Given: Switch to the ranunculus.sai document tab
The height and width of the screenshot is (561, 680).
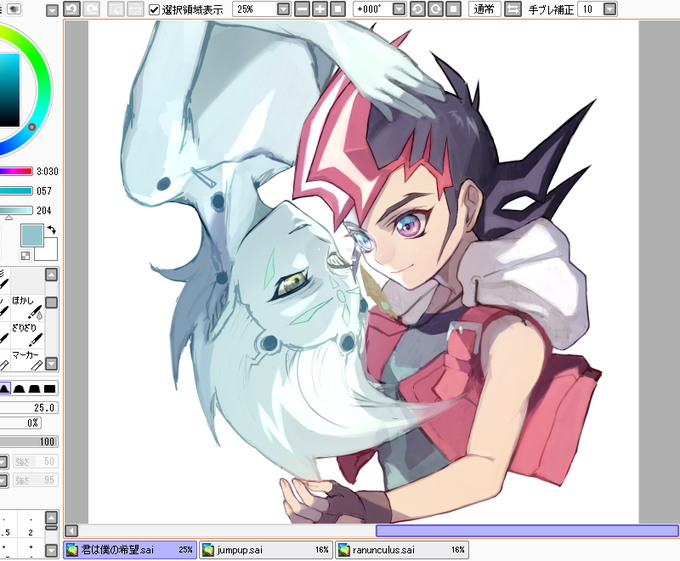Looking at the screenshot, I should click(x=402, y=550).
